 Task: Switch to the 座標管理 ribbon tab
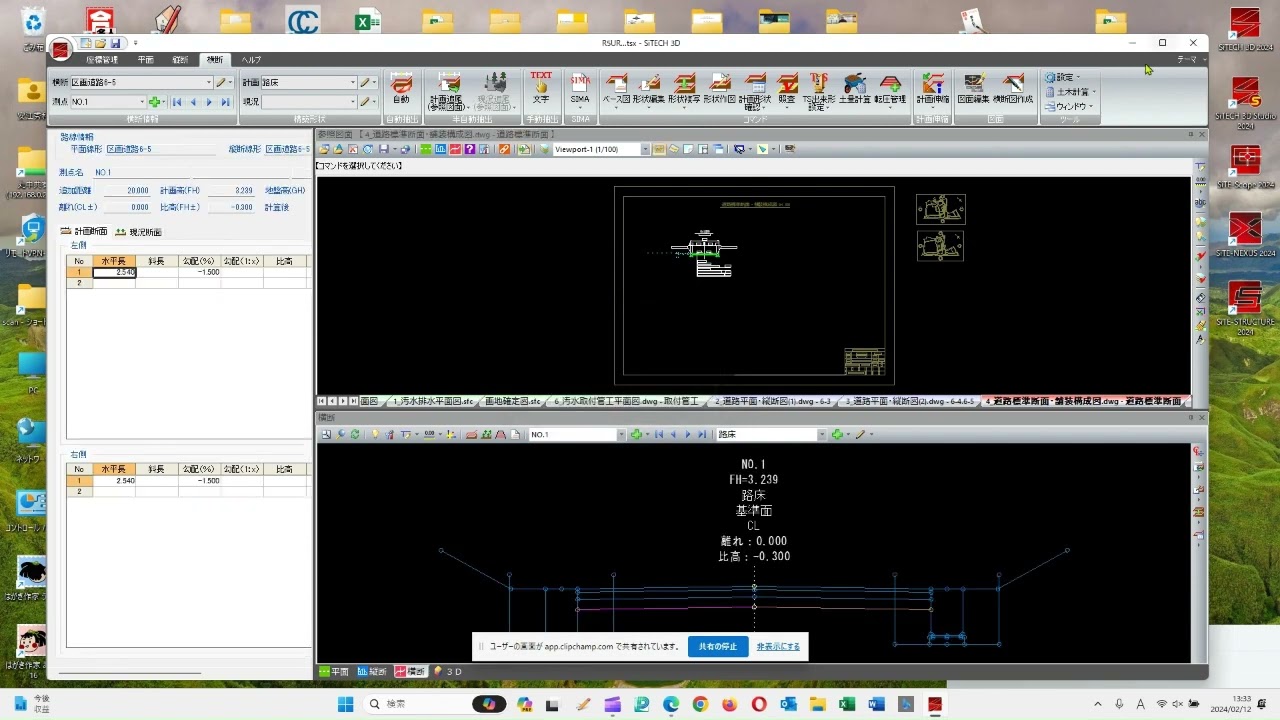coord(102,60)
